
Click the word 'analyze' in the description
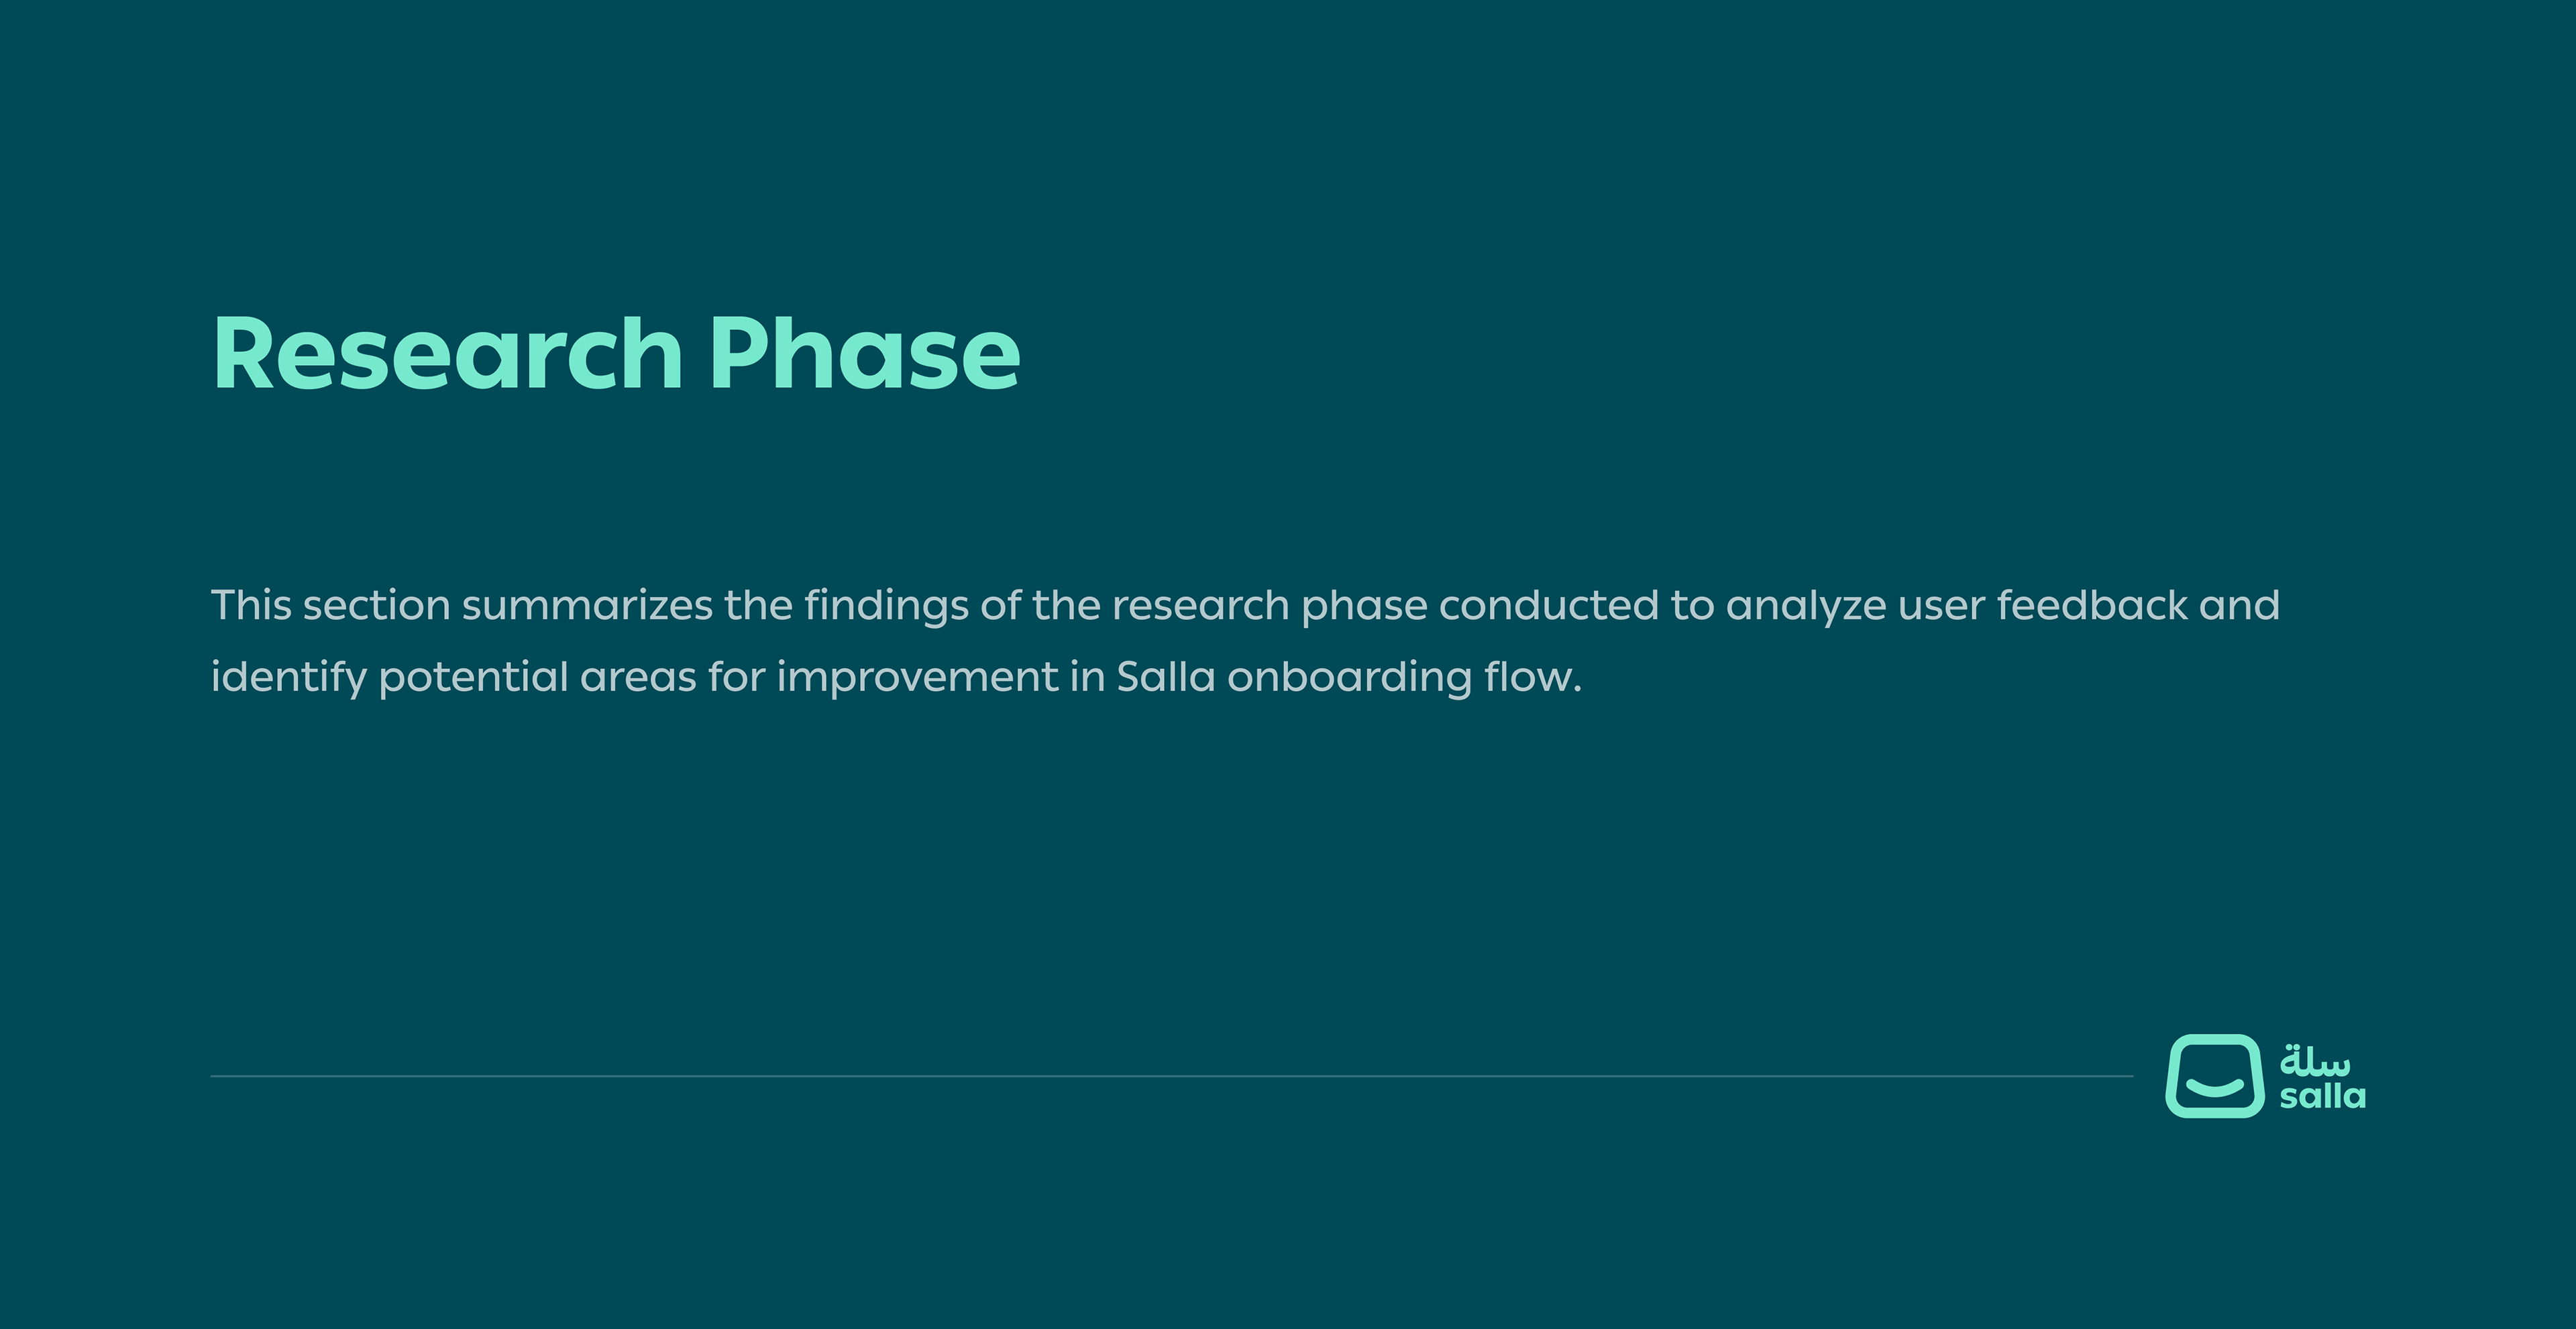[1806, 607]
